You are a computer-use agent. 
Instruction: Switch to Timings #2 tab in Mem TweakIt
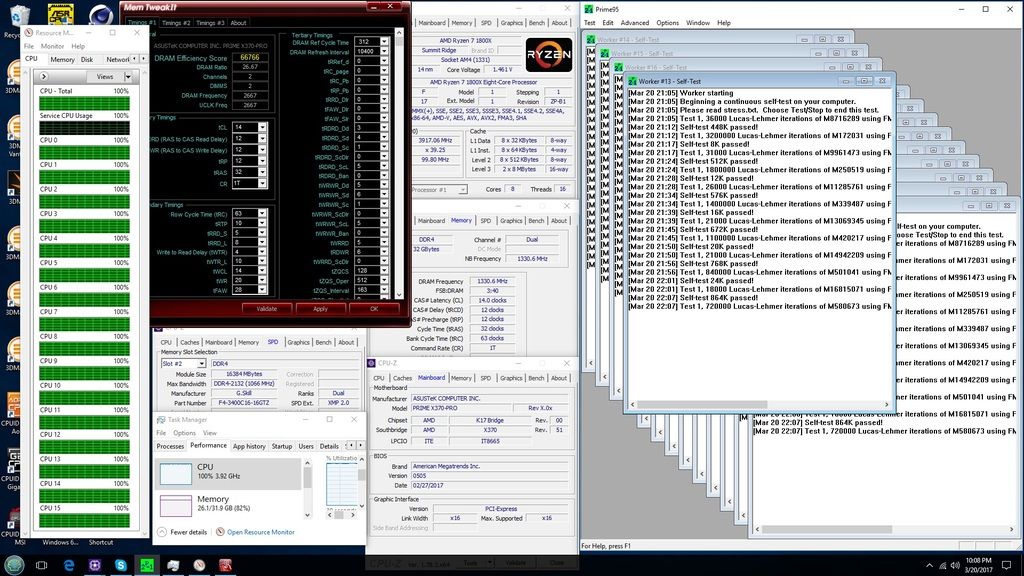point(176,23)
